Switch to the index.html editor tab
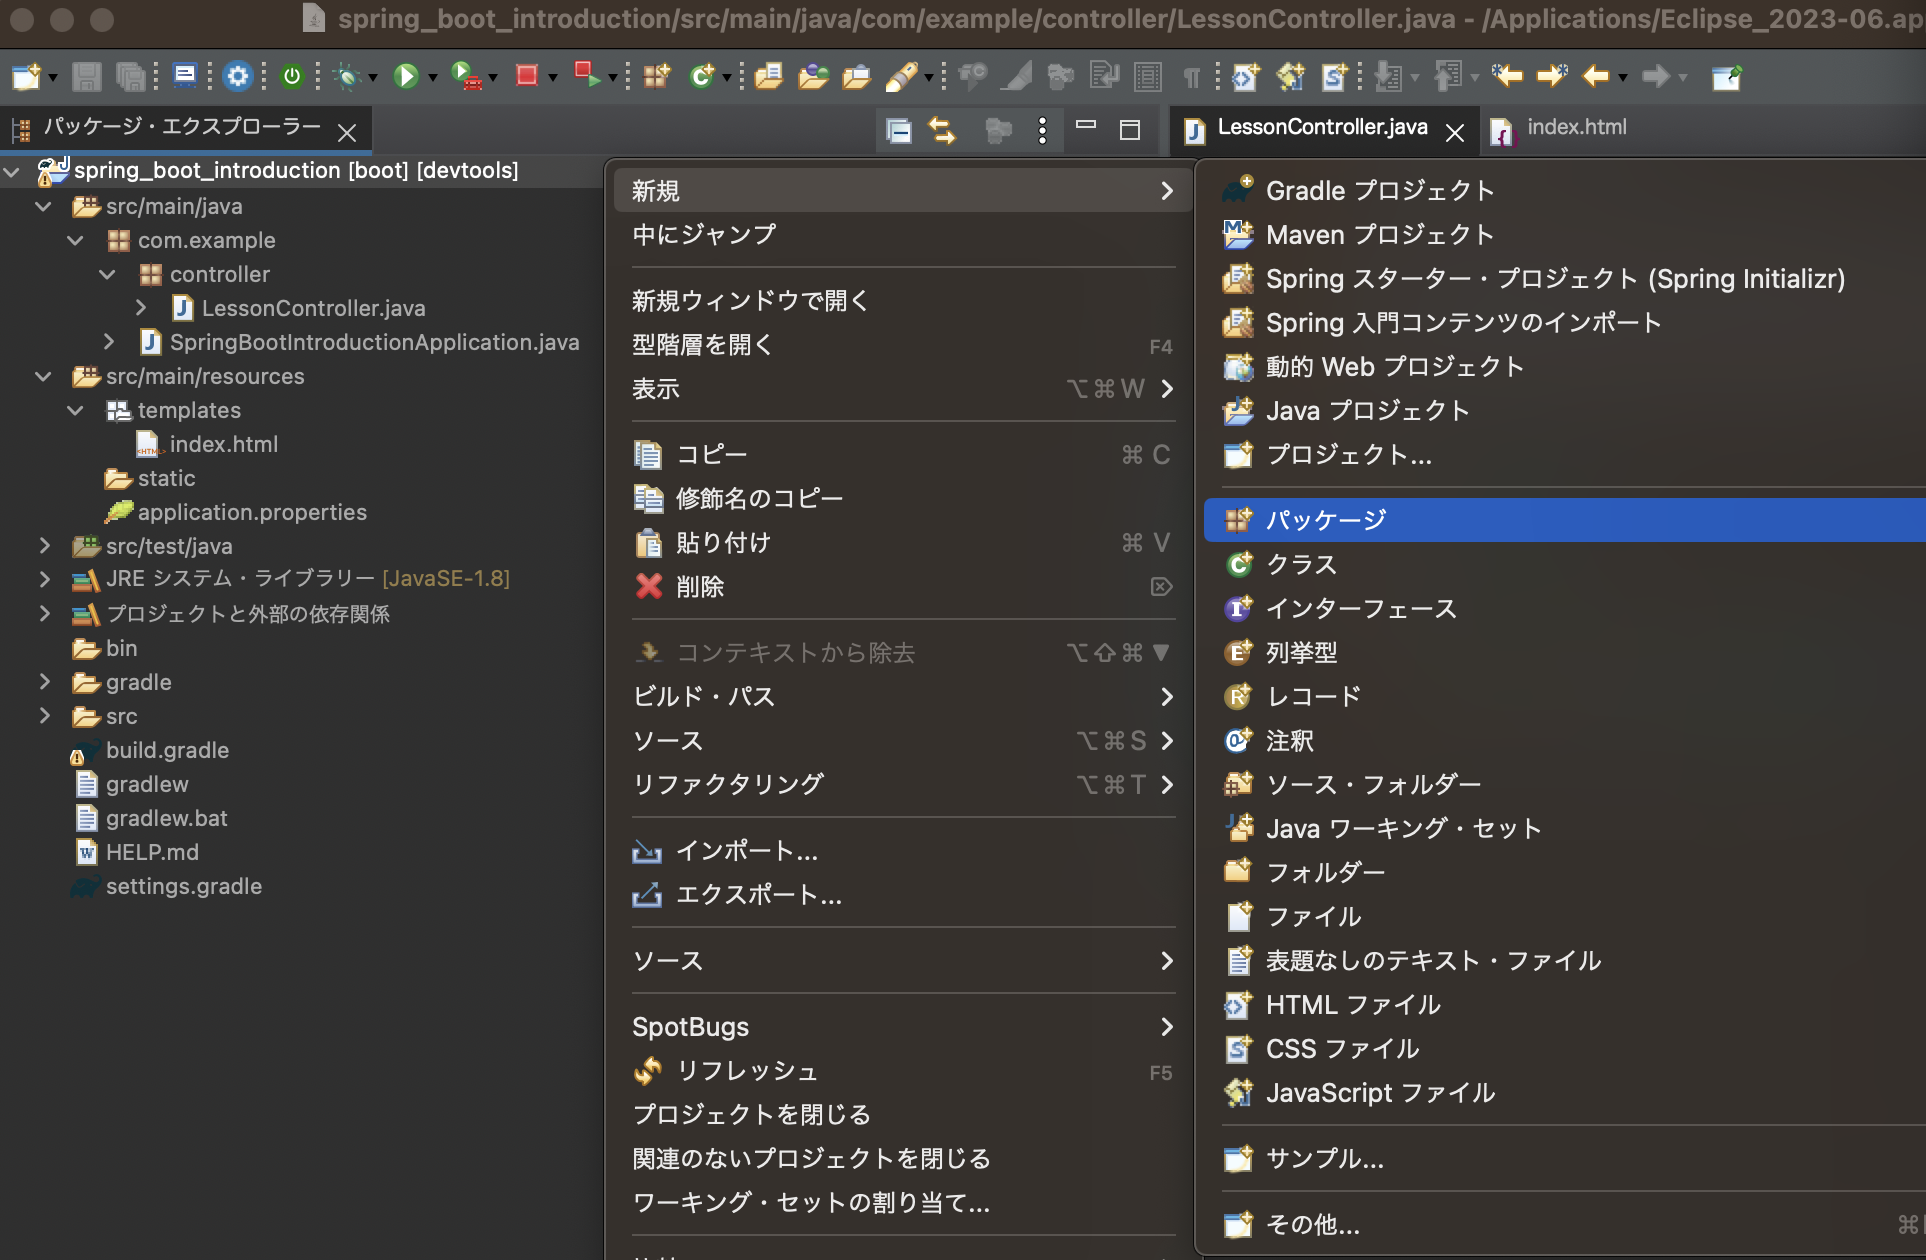 click(x=1580, y=128)
